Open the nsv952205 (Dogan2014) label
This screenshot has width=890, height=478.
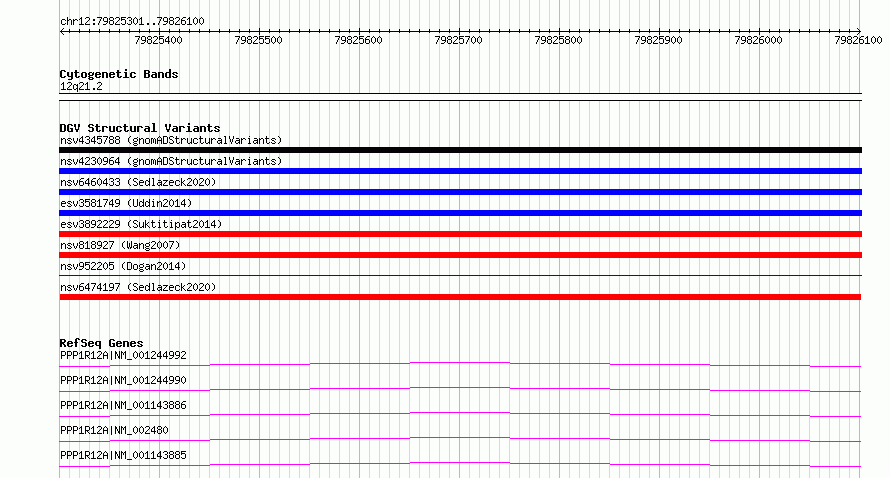coord(123,266)
